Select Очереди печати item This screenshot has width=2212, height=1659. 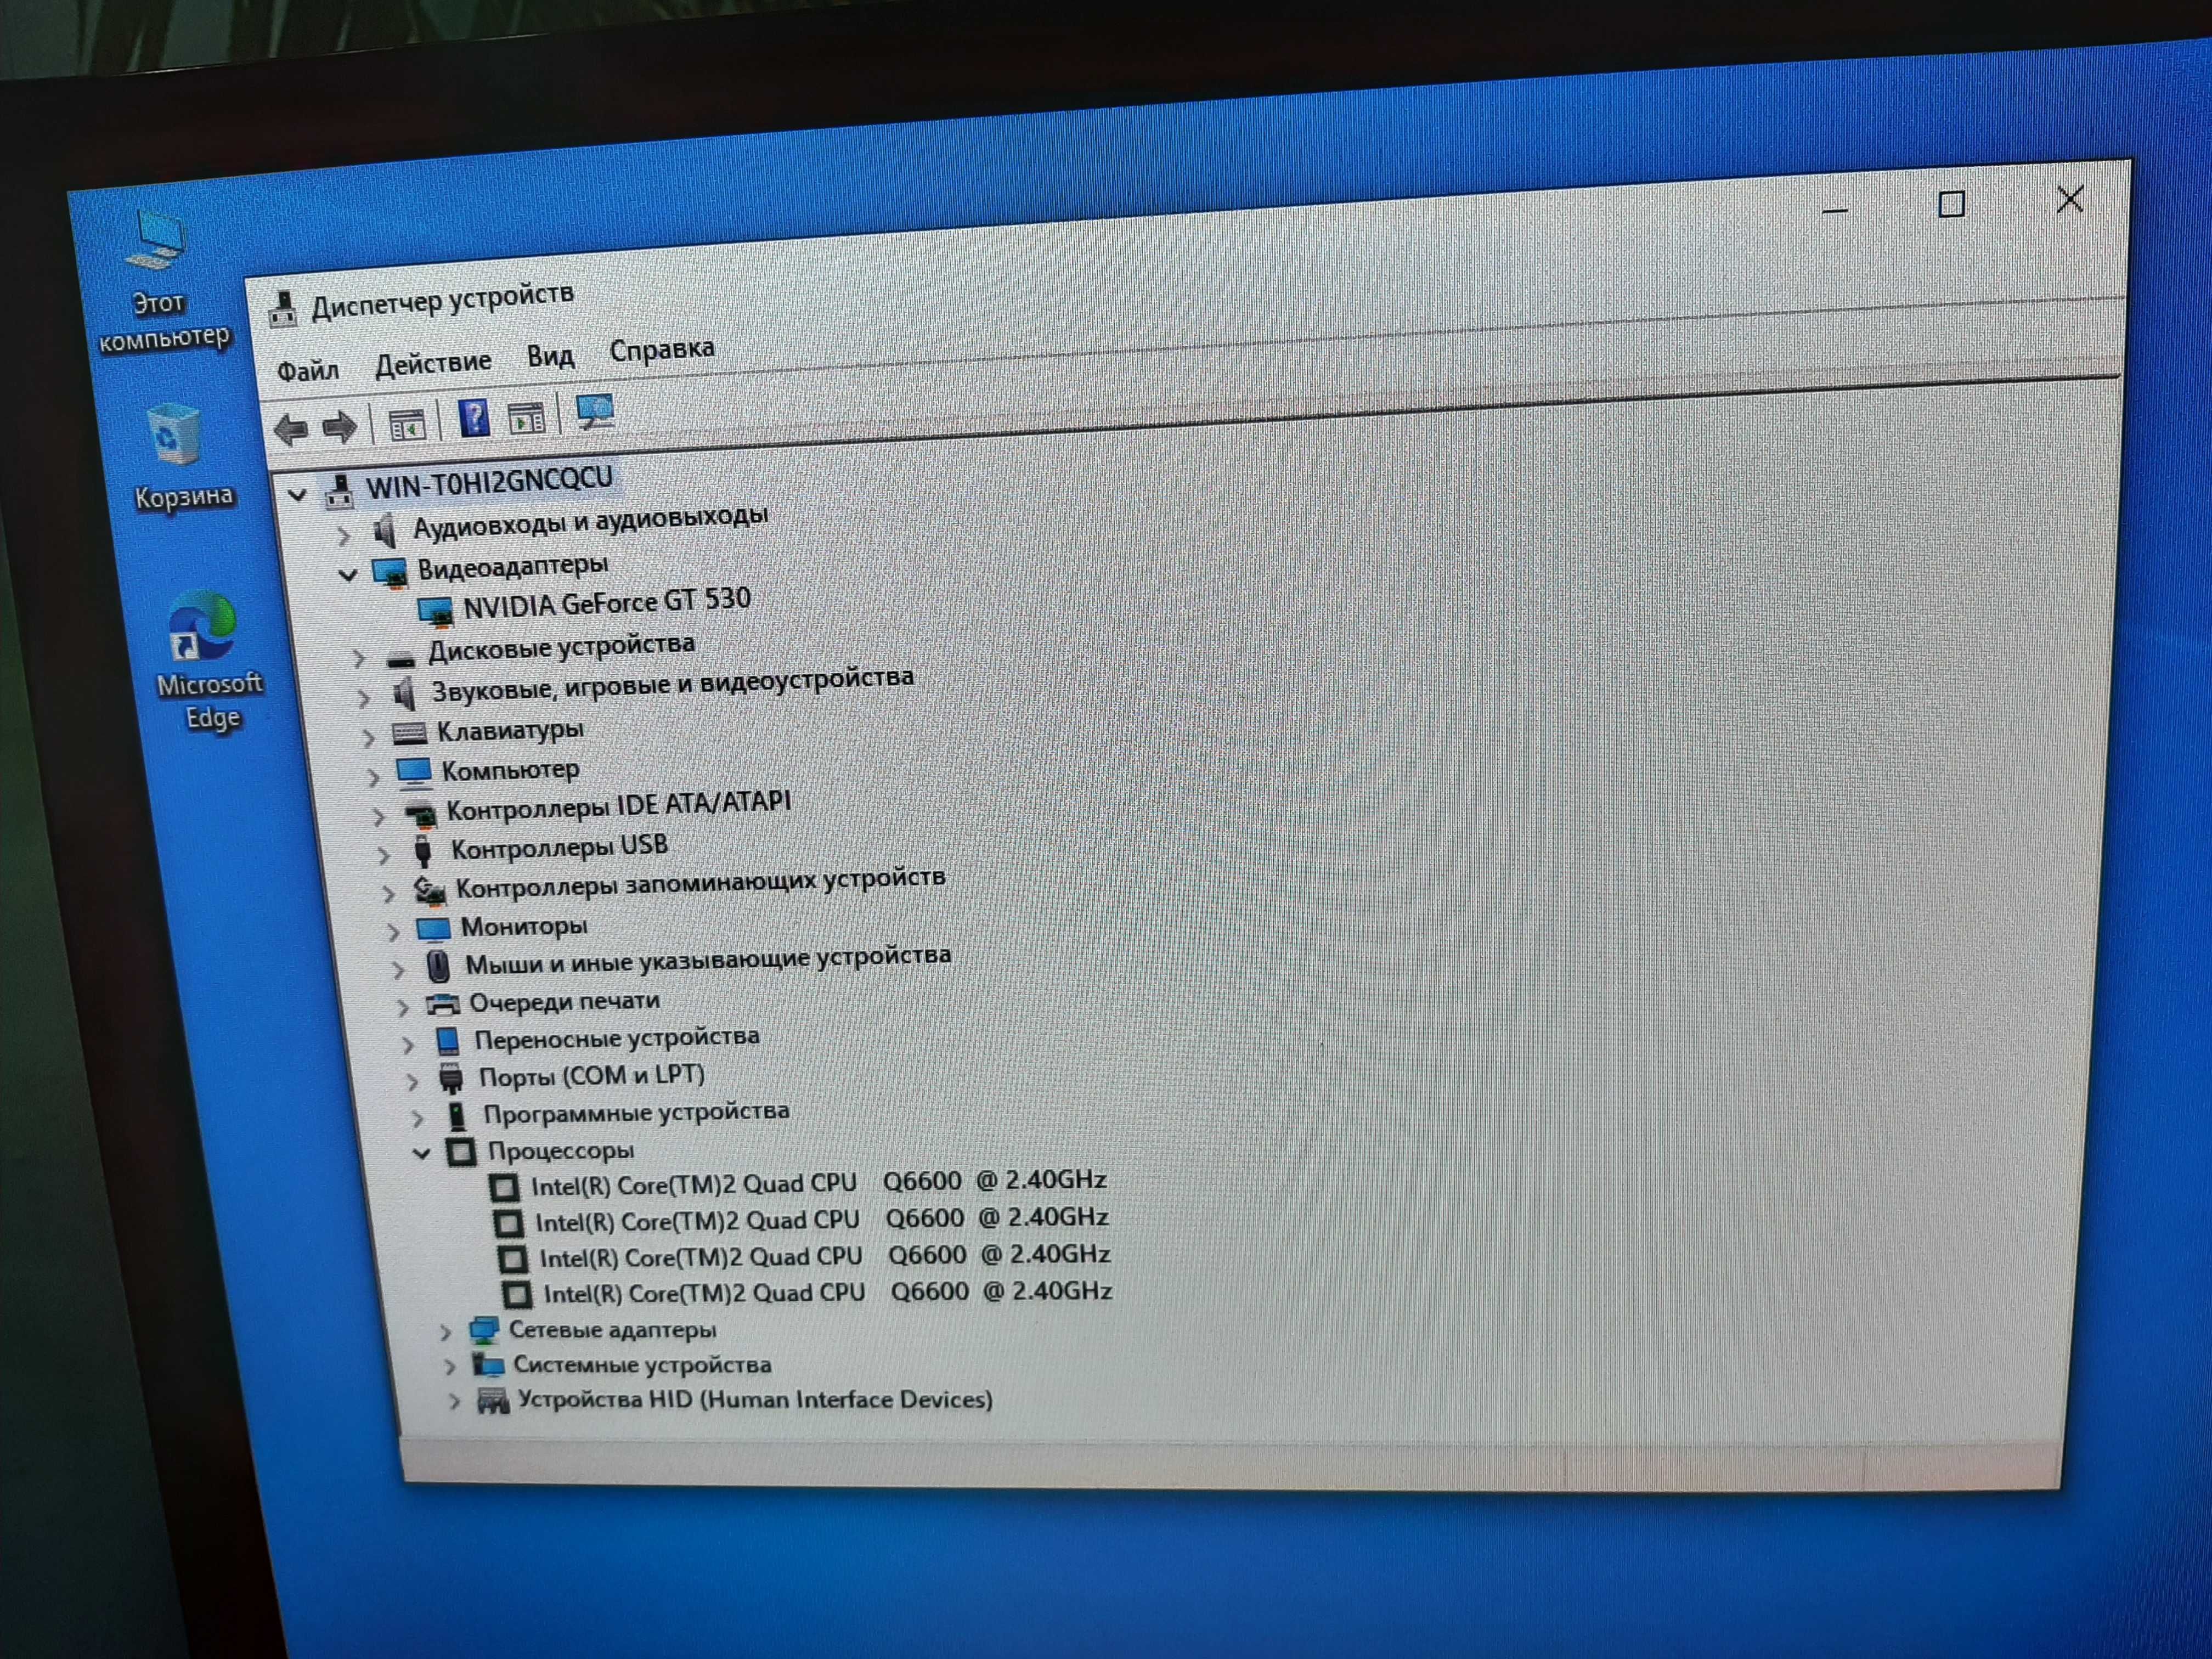[564, 1002]
